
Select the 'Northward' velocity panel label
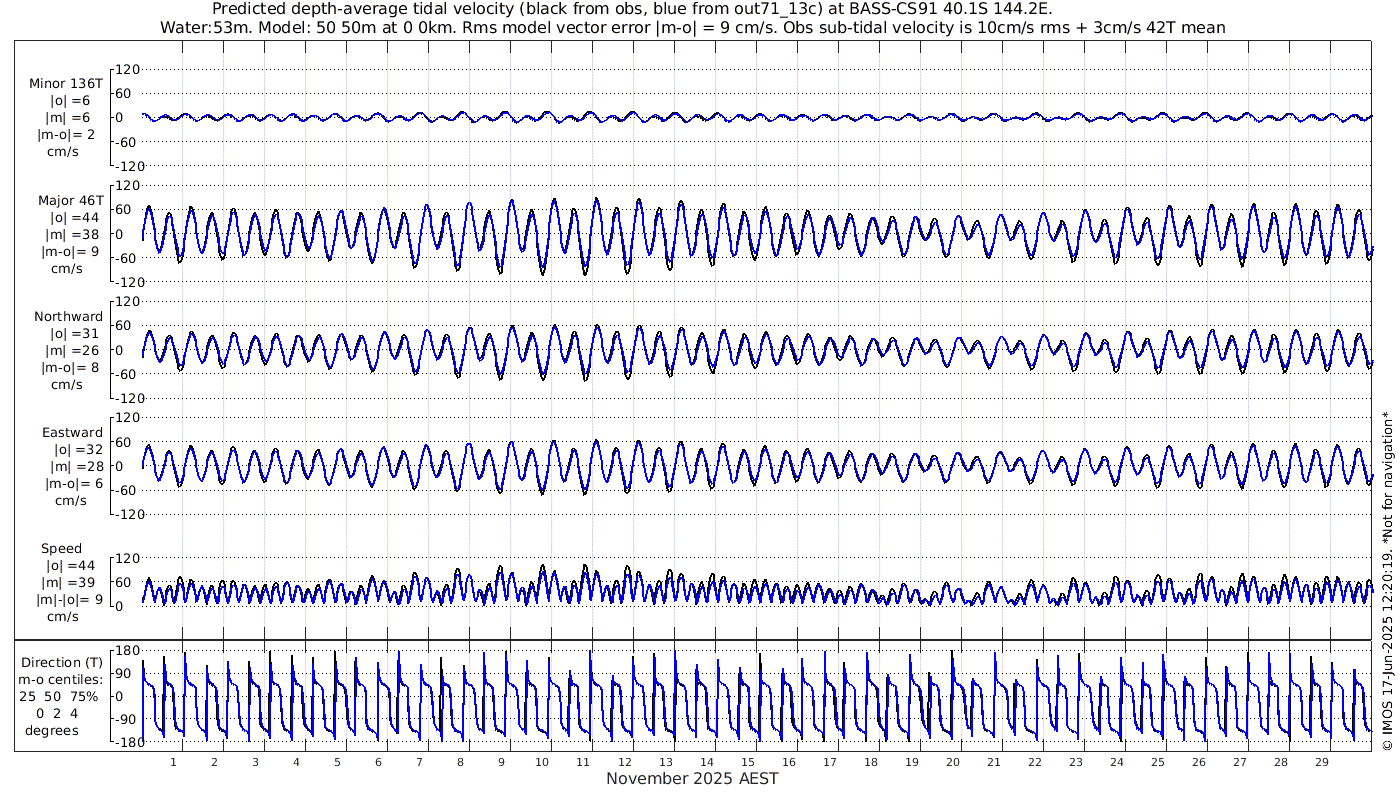click(x=68, y=317)
